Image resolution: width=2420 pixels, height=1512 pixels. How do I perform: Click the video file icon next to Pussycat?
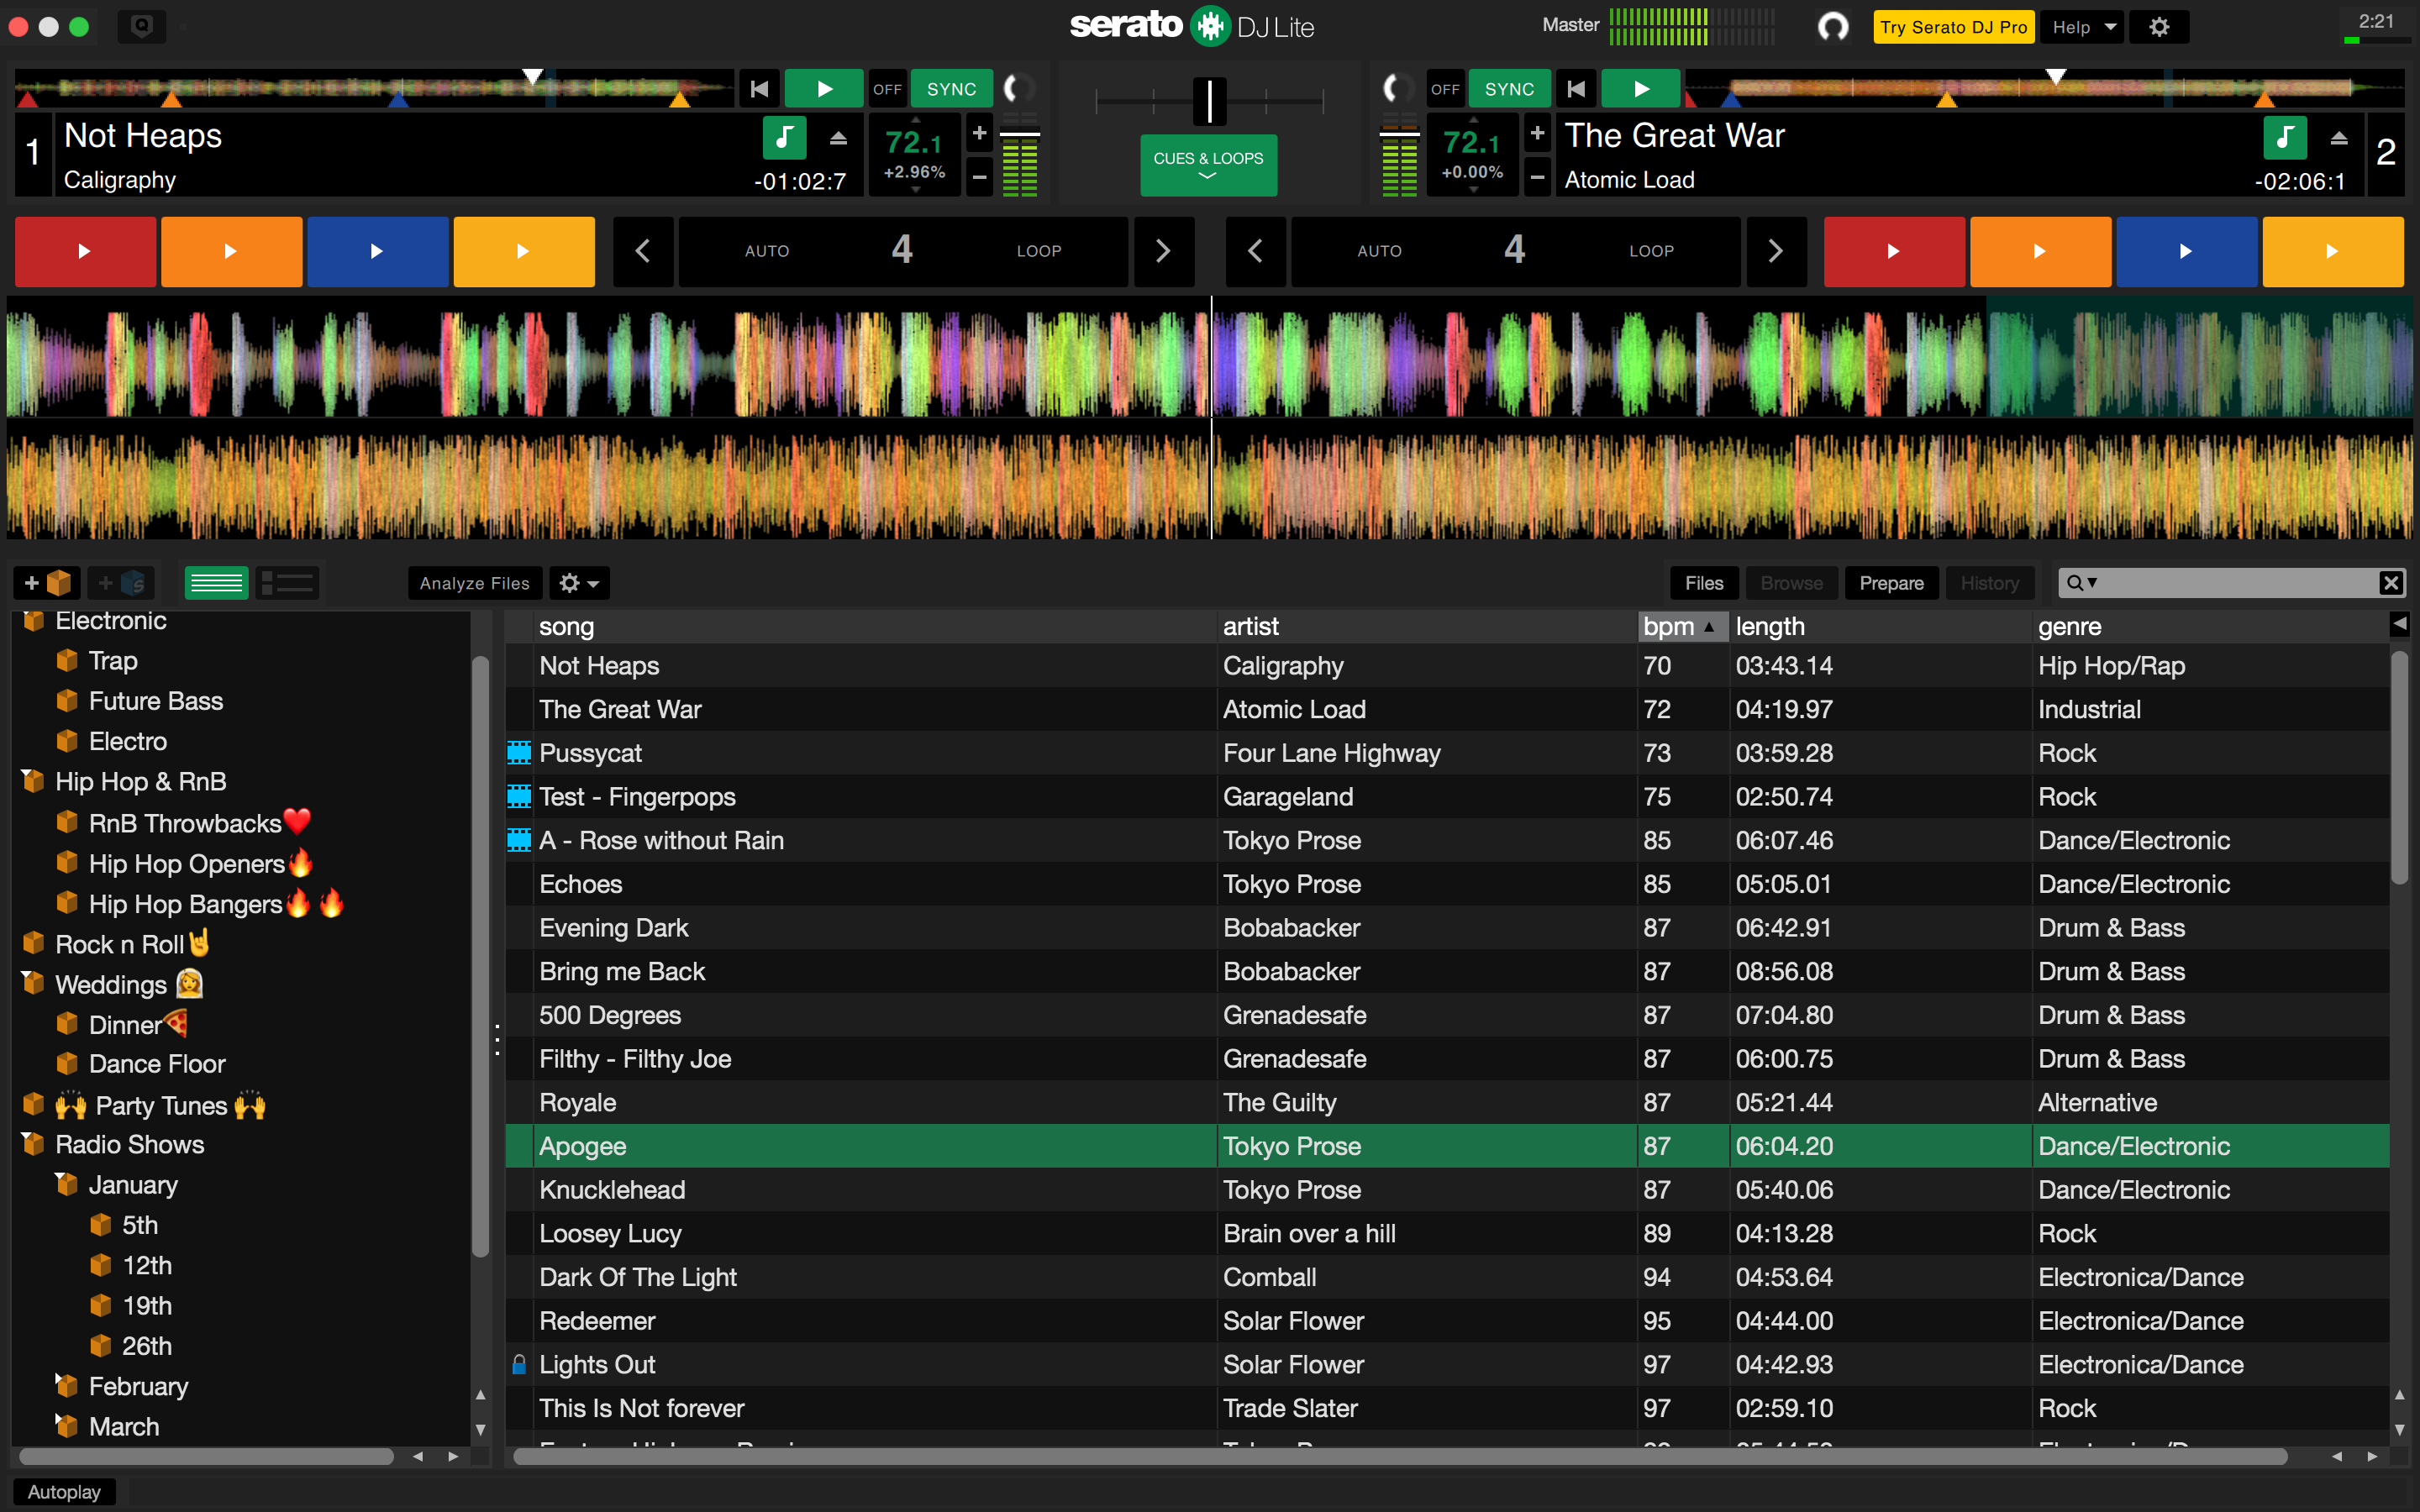[x=518, y=752]
